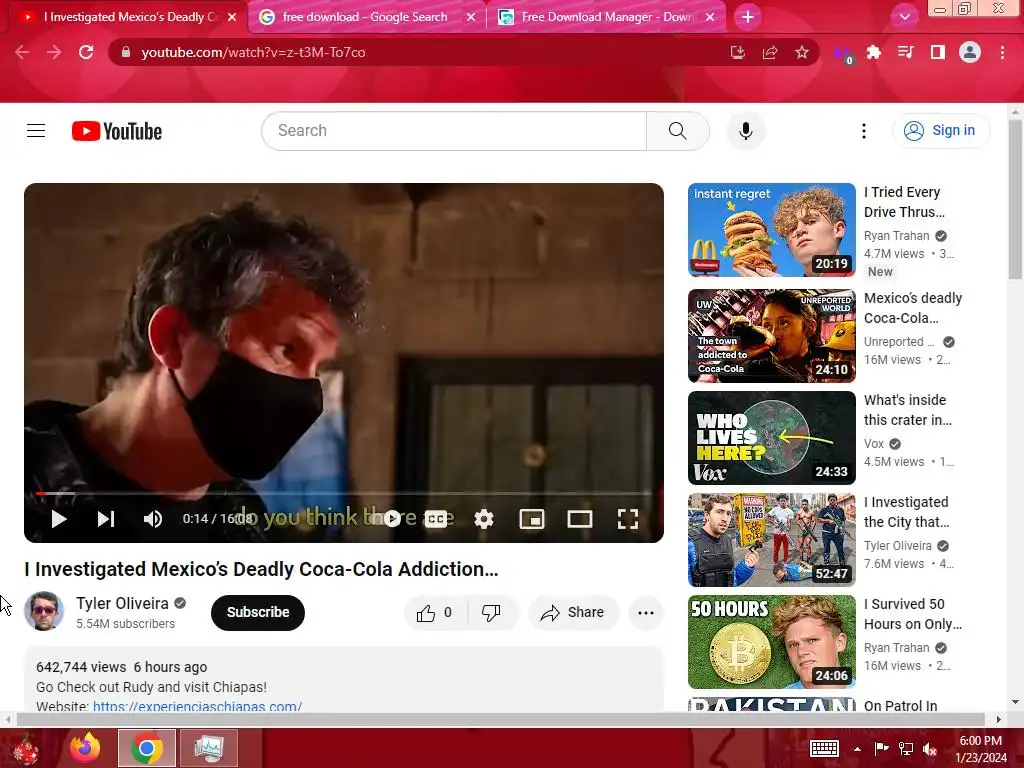Toggle Chrome side panel
This screenshot has height=768, width=1024.
tap(938, 52)
